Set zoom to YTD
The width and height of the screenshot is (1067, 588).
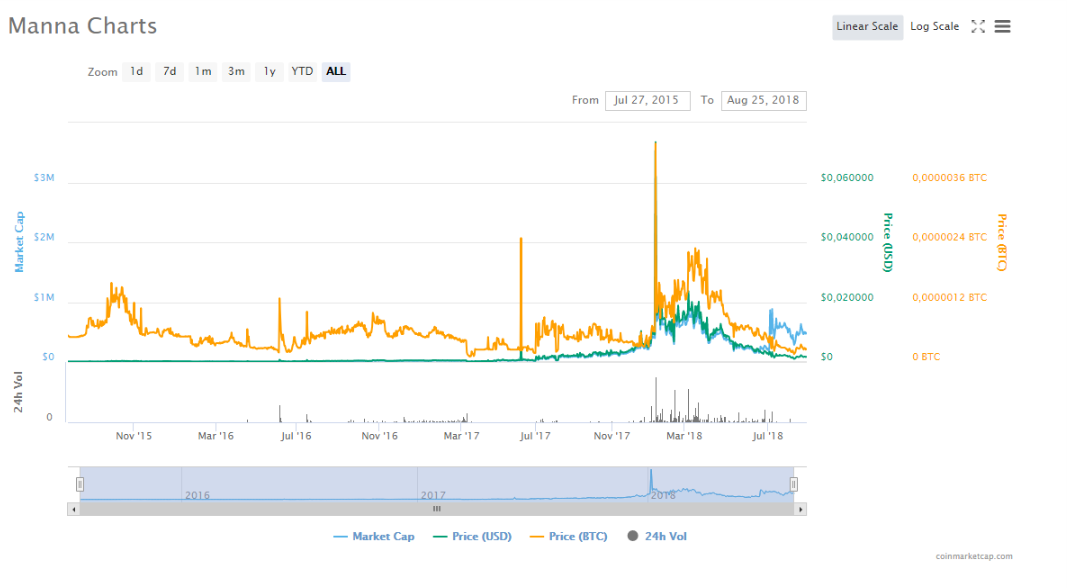pyautogui.click(x=302, y=71)
